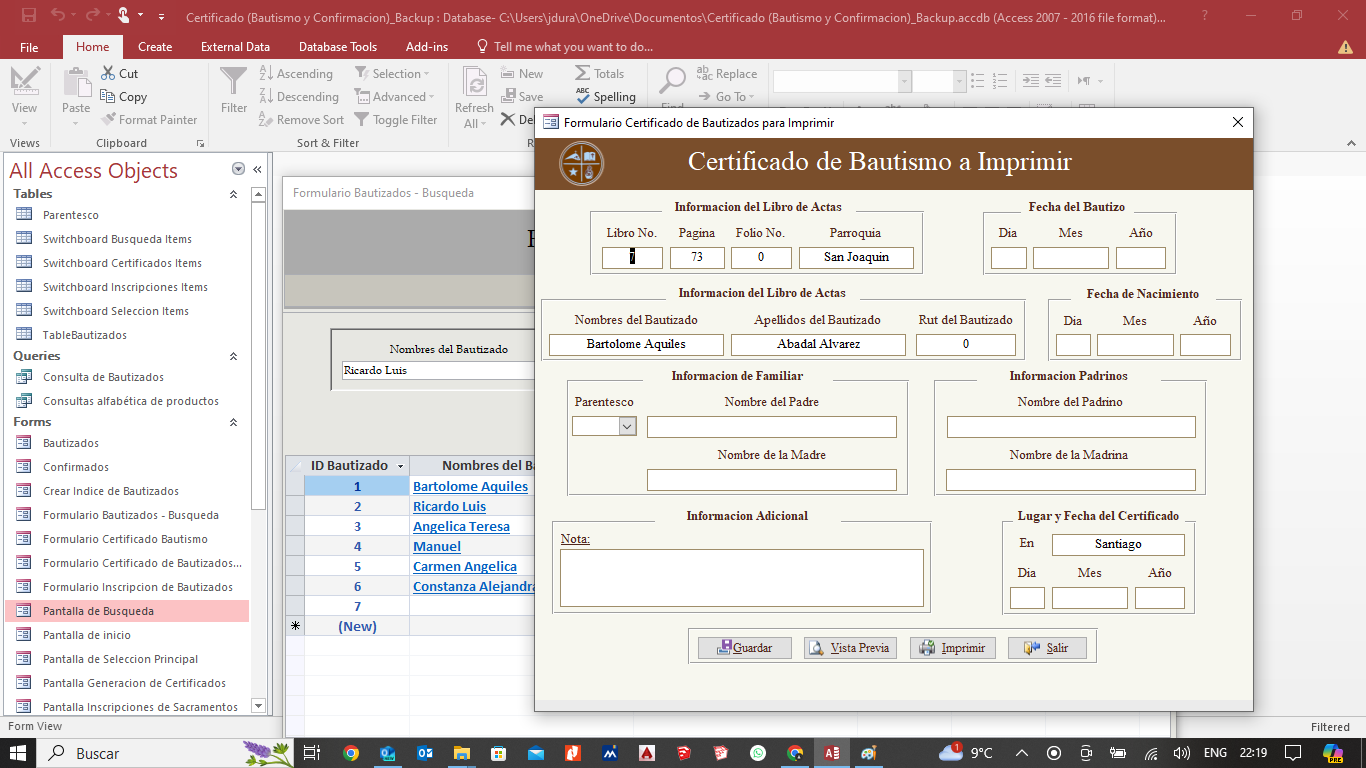This screenshot has width=1366, height=768.
Task: Sort Ascending in Sort & Filter
Action: 296,73
